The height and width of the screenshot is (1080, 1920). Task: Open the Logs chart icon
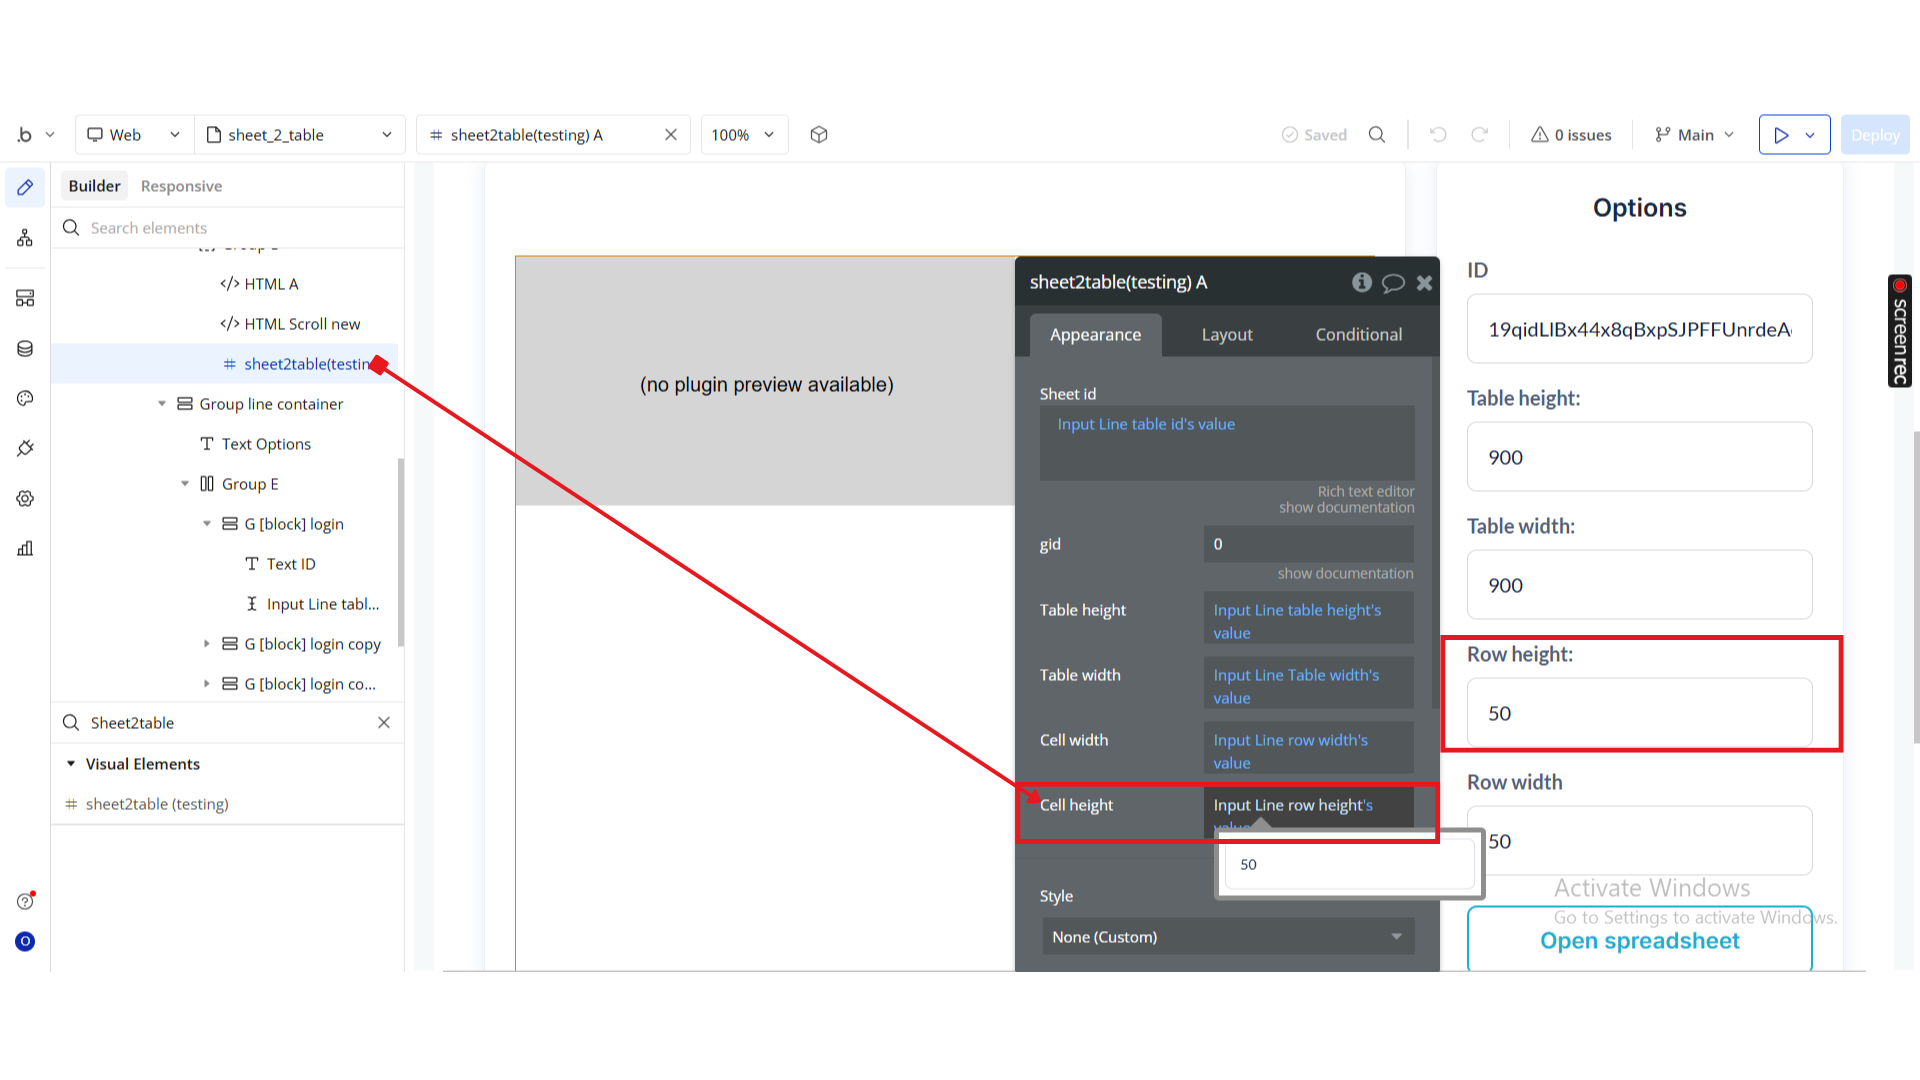[x=25, y=548]
